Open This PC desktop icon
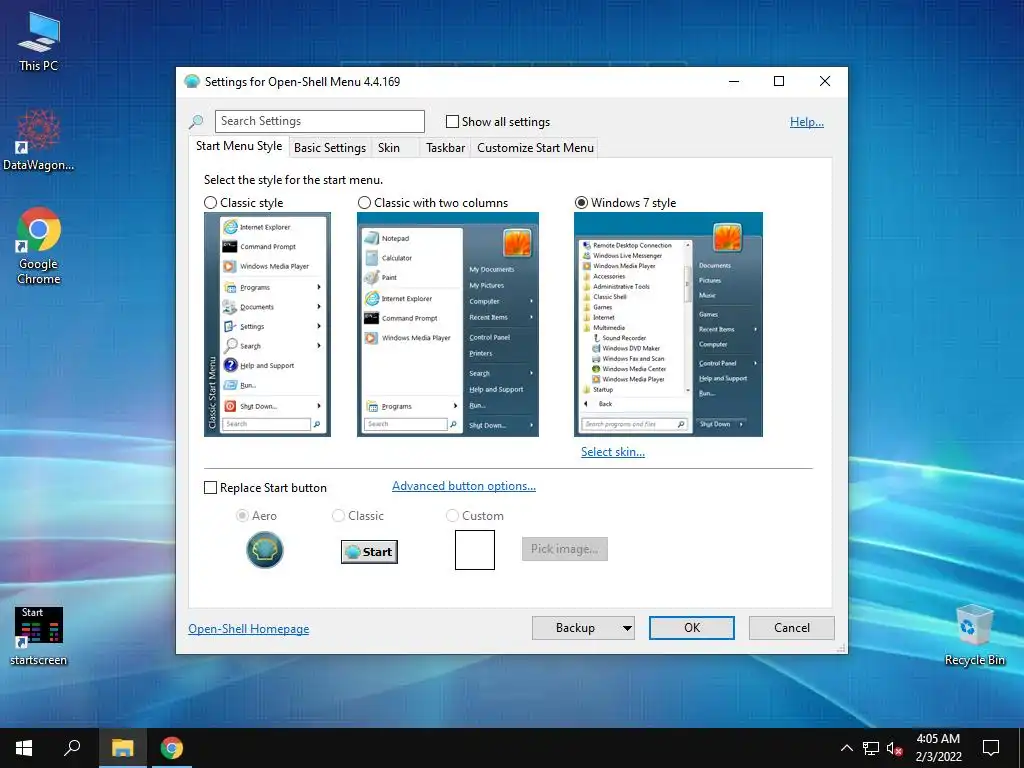The width and height of the screenshot is (1024, 768). pos(39,40)
